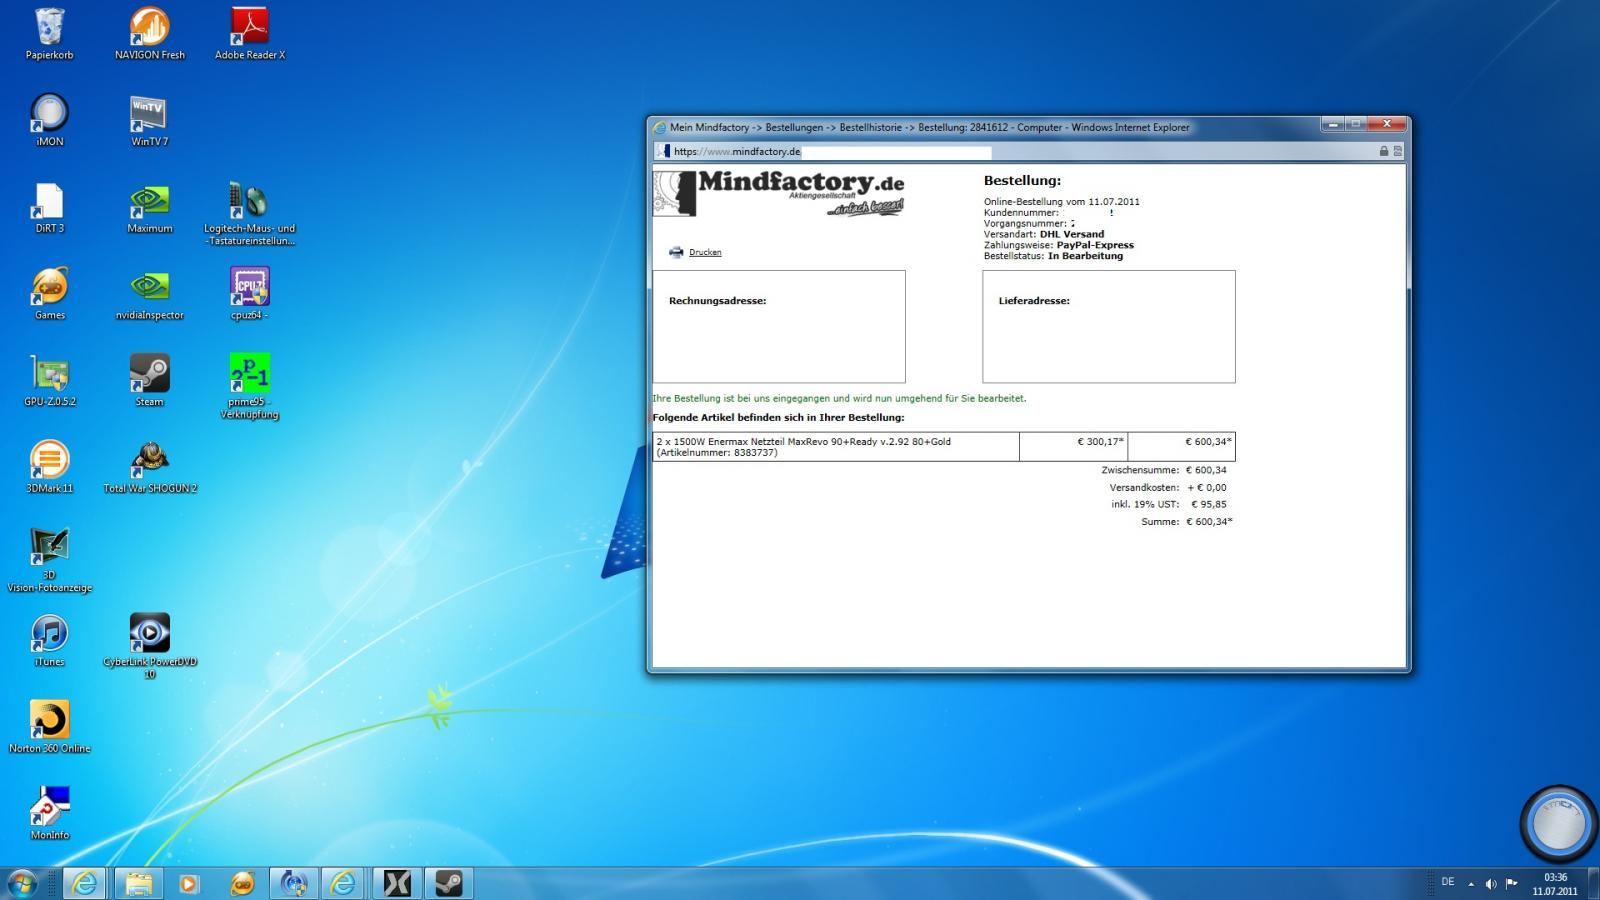Select Total War SHOGUN 2 desktop icon
1600x900 pixels.
(149, 467)
